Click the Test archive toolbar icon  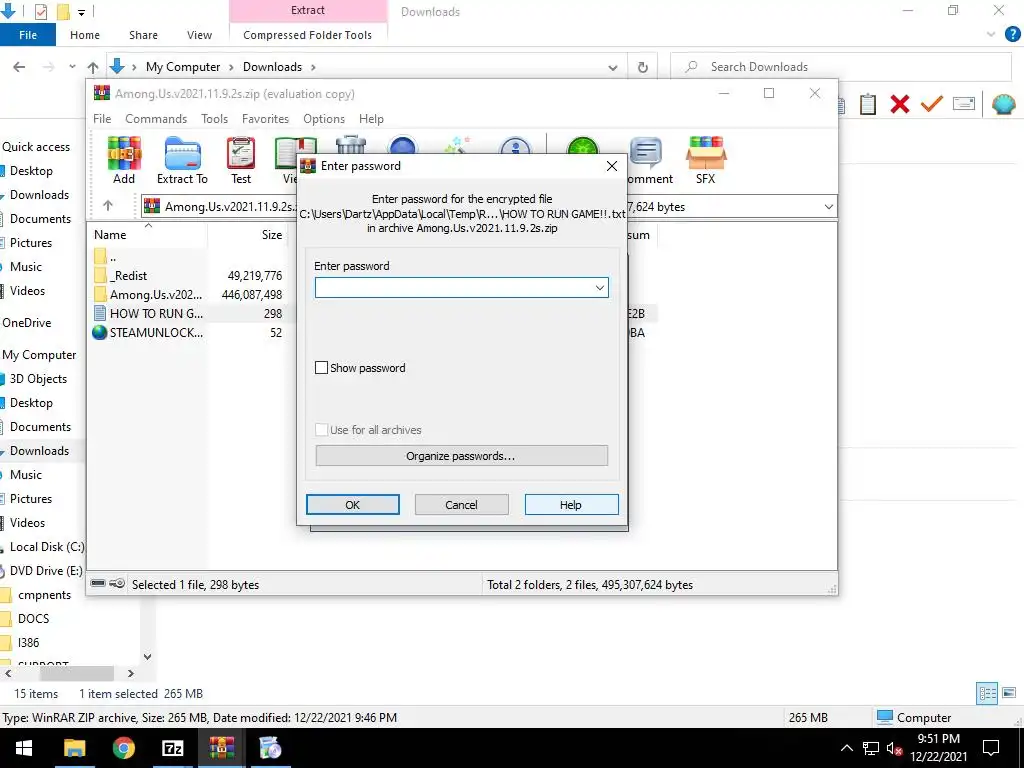coord(241,160)
